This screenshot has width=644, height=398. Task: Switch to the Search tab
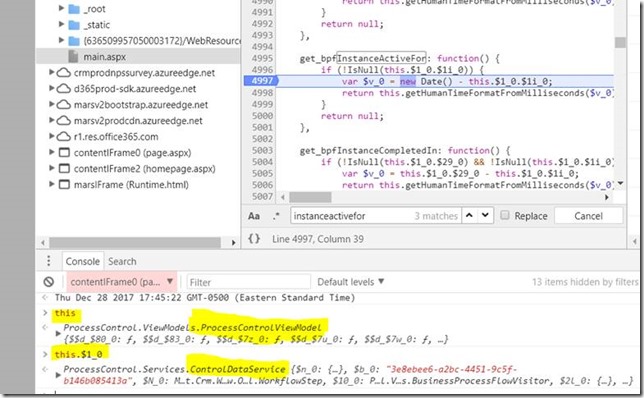(122, 261)
